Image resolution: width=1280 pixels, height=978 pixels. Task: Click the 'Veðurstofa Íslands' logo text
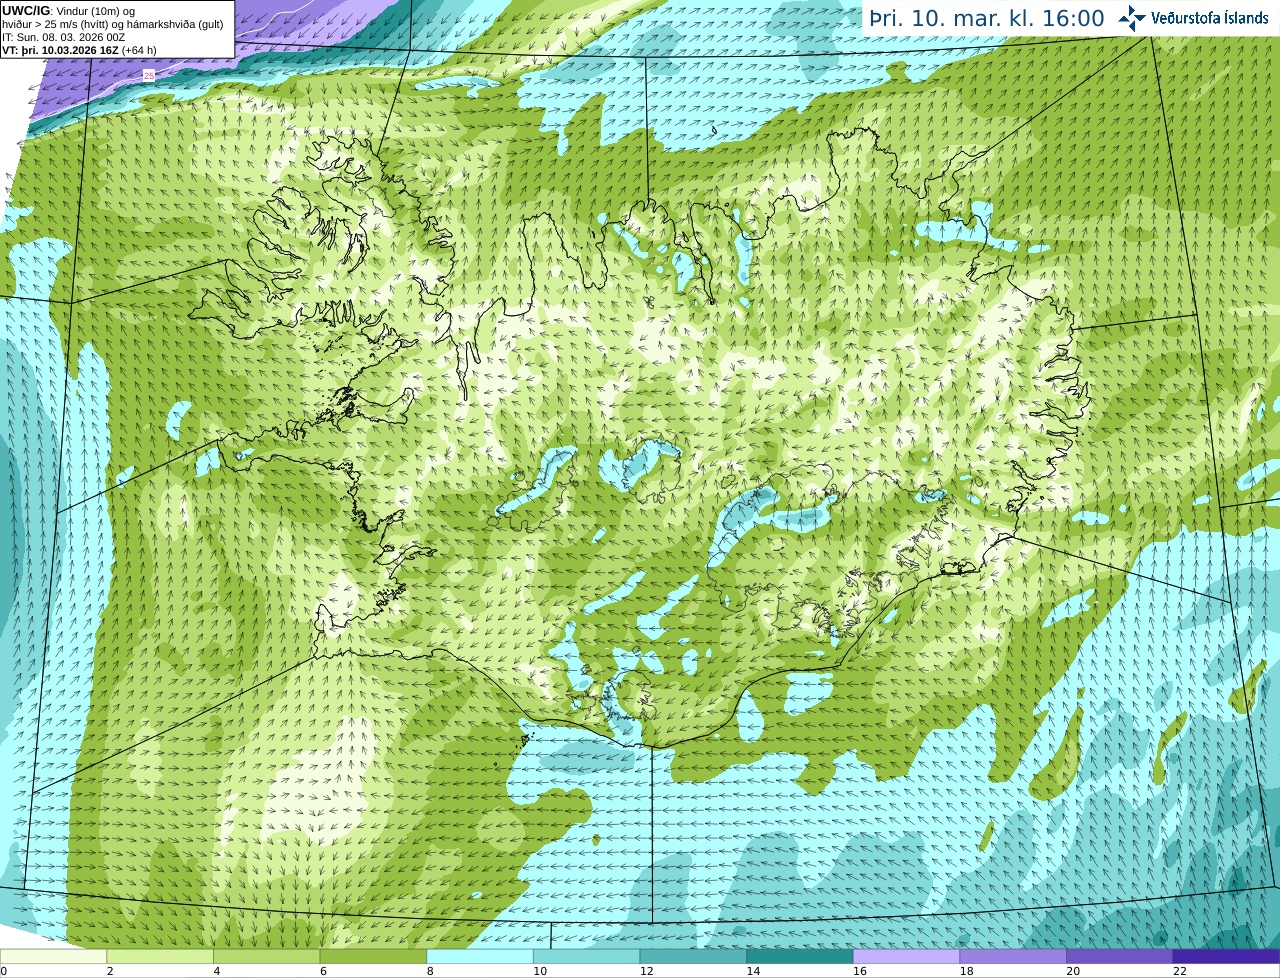(x=1210, y=18)
